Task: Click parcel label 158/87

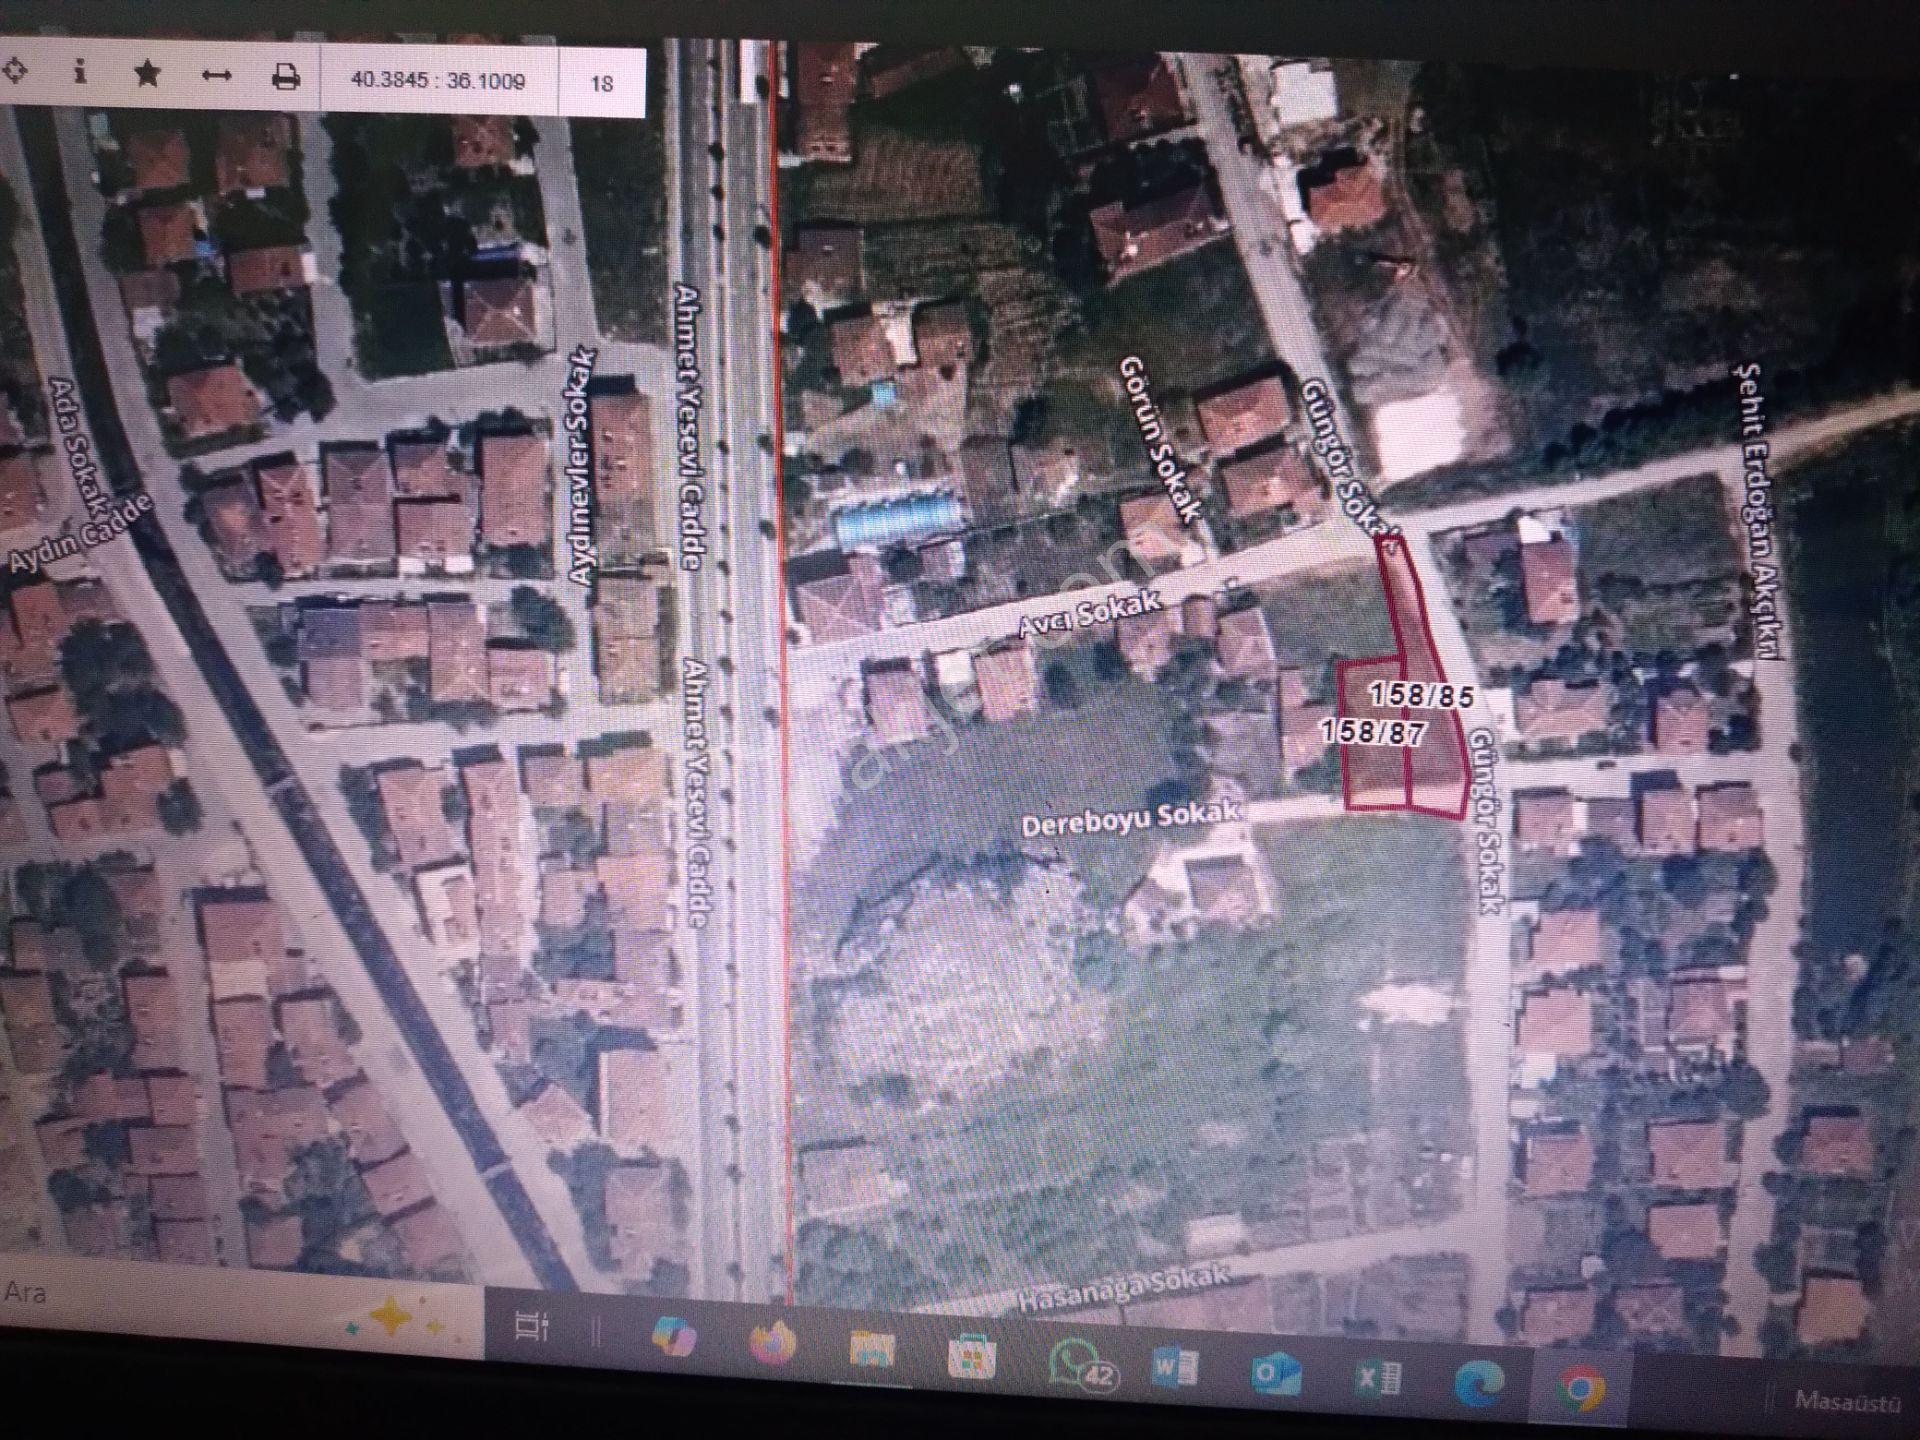Action: 1372,731
